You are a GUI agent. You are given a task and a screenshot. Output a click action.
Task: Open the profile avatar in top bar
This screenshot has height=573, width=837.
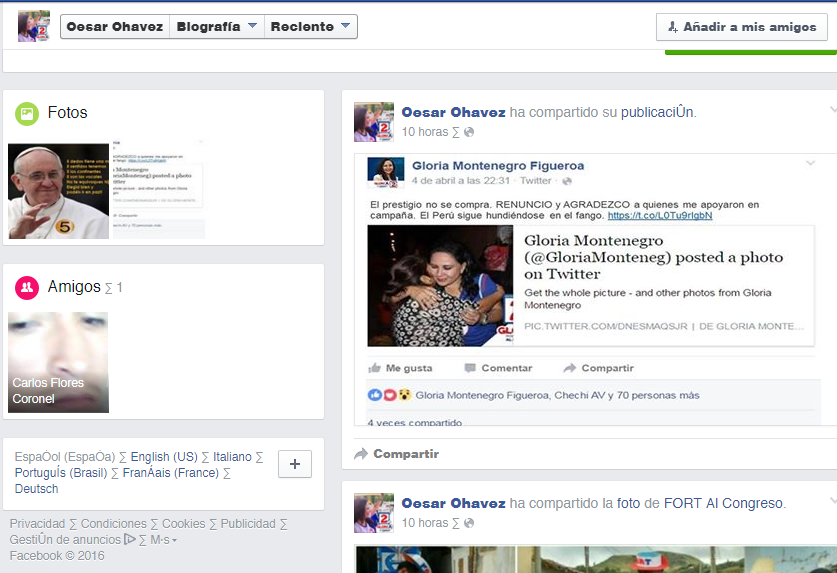pos(34,26)
